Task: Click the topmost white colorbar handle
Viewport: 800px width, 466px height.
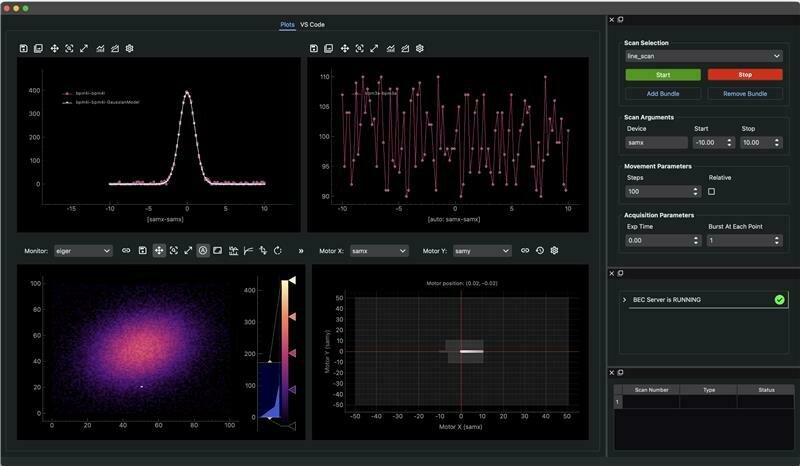Action: pyautogui.click(x=292, y=280)
